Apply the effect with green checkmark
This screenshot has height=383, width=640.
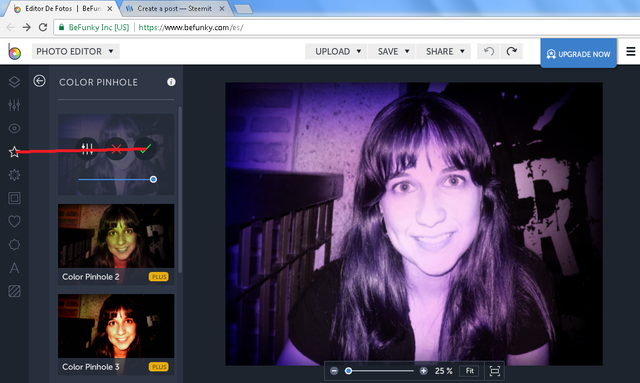(145, 149)
